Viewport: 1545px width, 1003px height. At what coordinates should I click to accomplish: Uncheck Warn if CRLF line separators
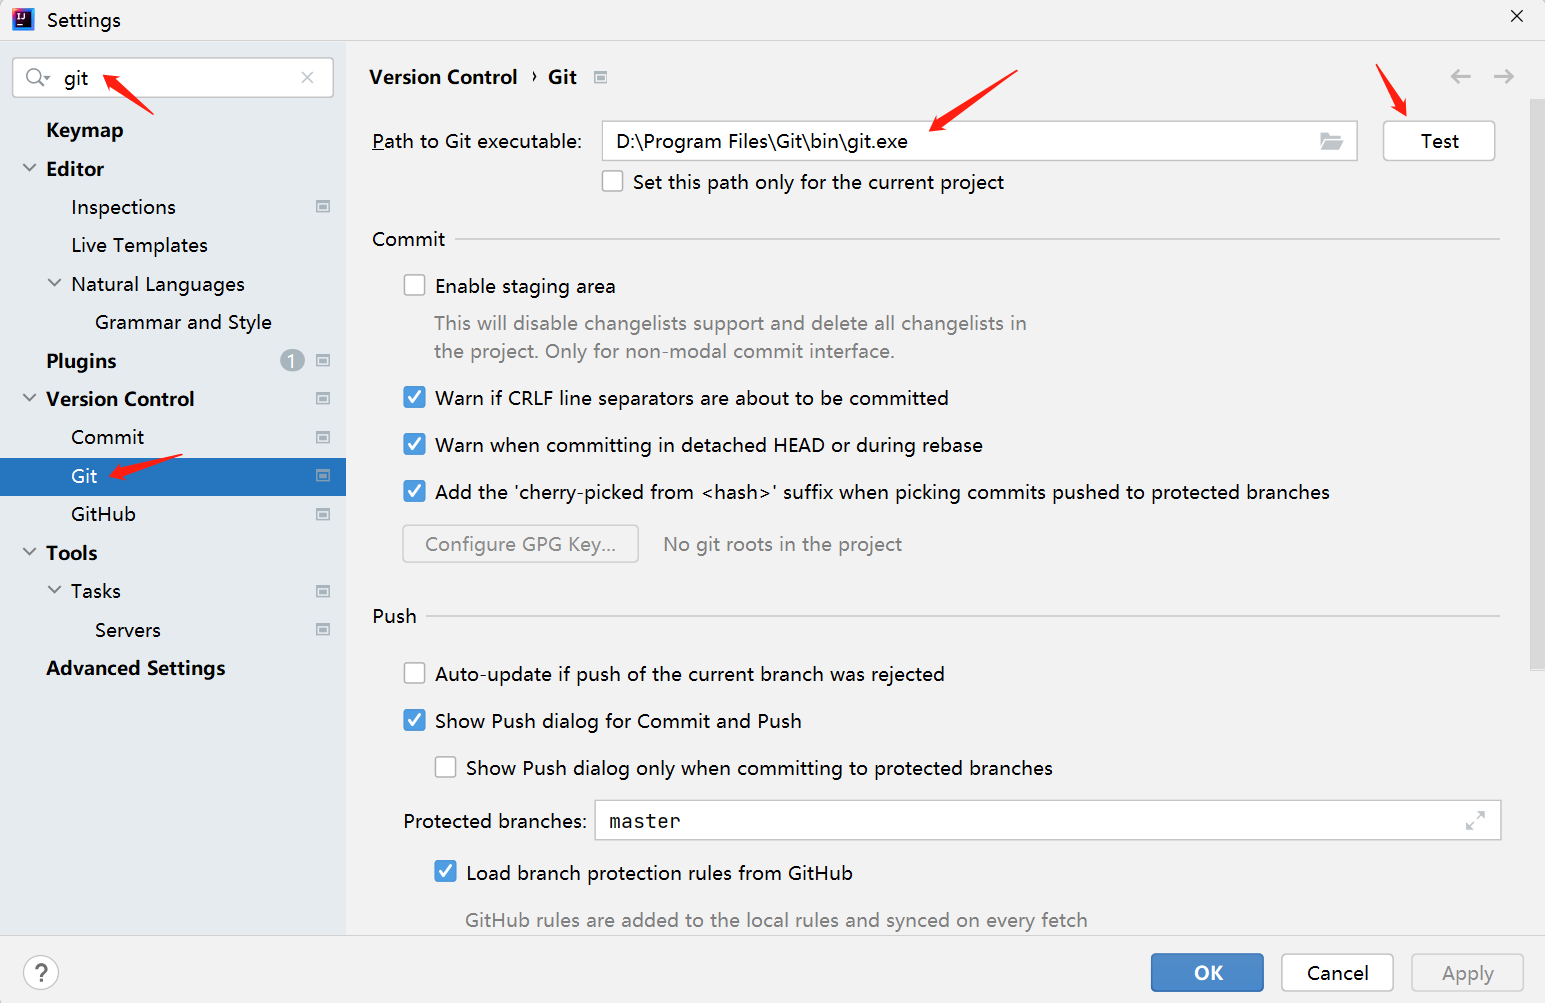pyautogui.click(x=414, y=397)
